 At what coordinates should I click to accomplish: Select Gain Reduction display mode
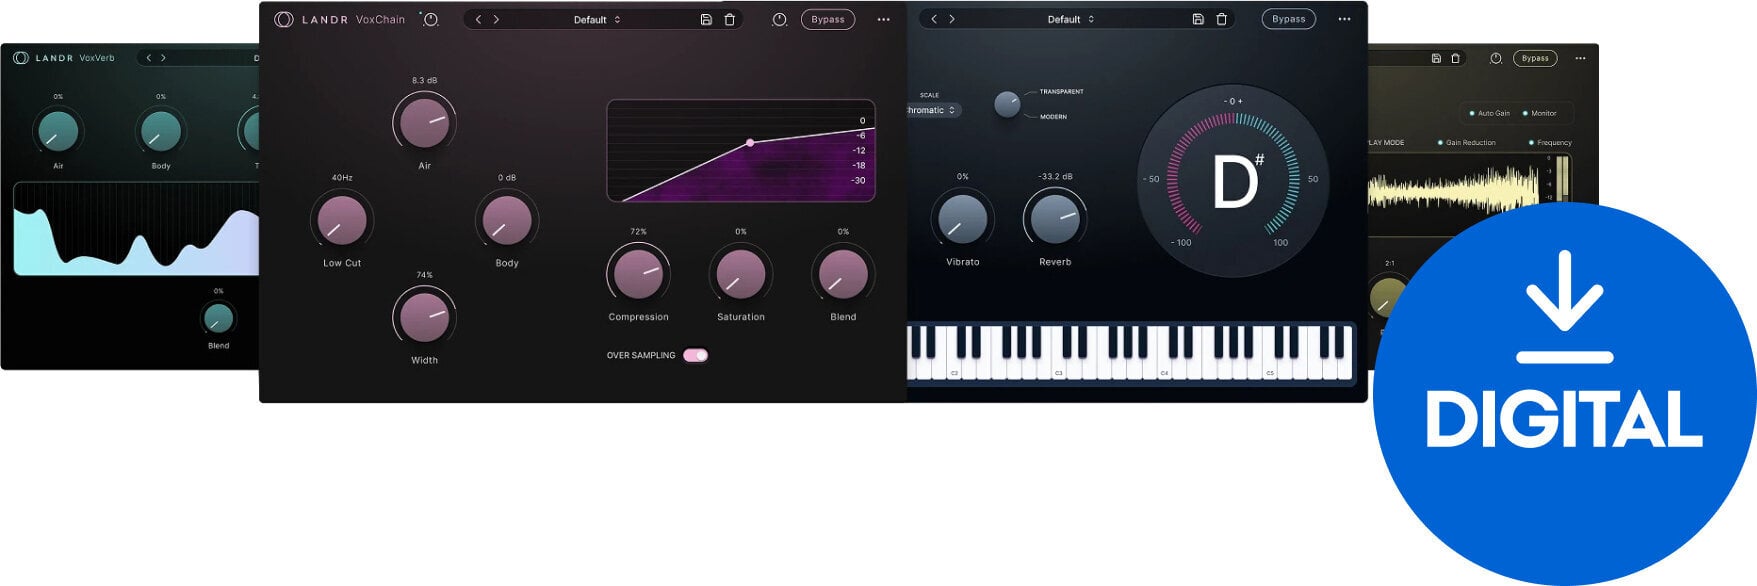[x=1467, y=142]
